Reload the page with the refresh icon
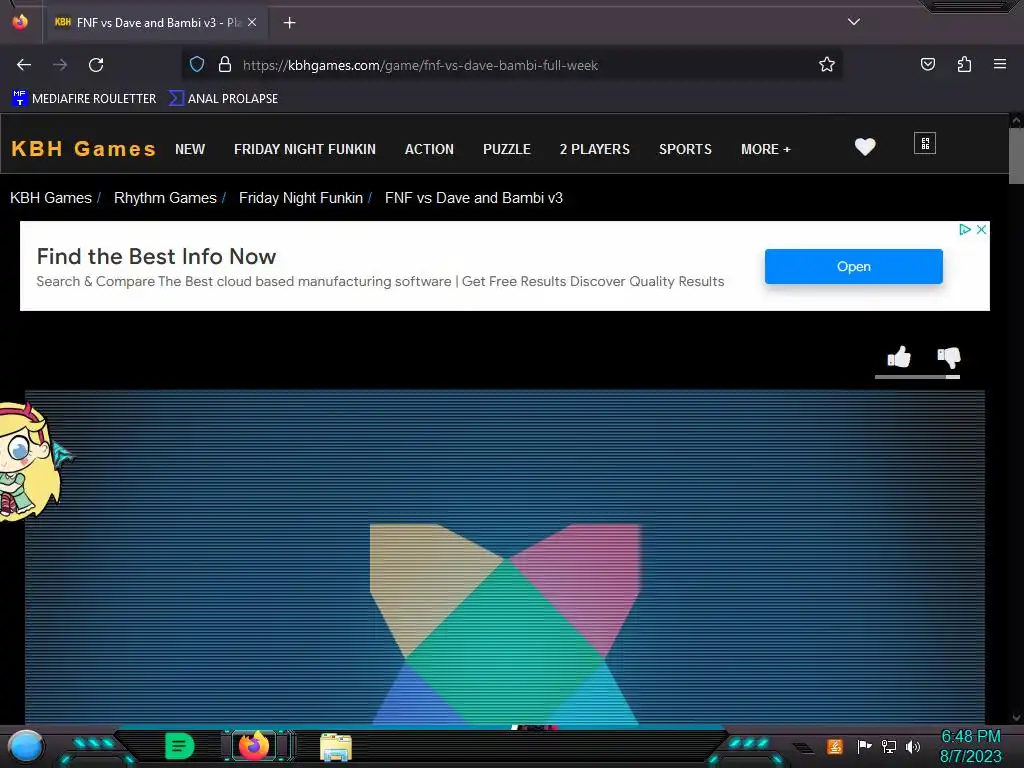 pos(96,65)
